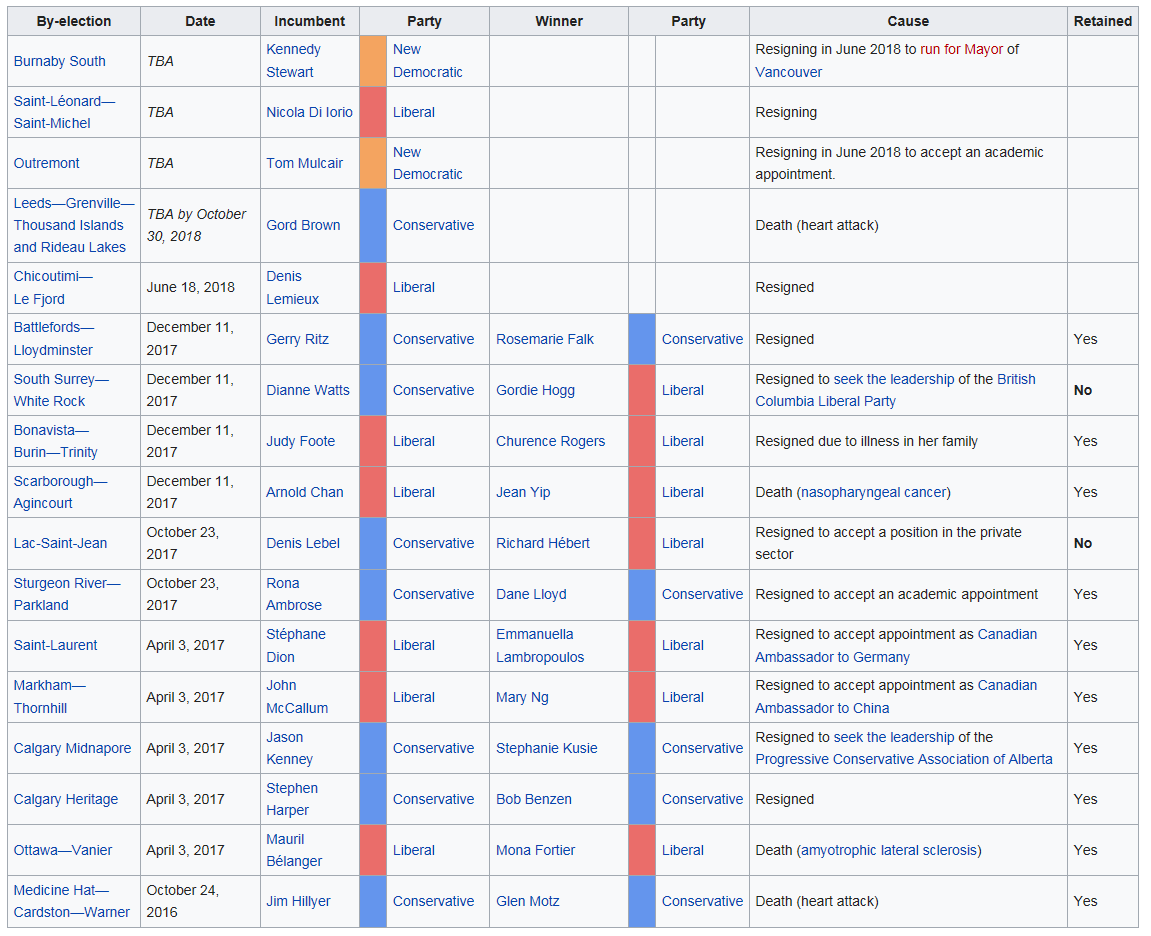Open the 'nasopharyngeal cancer' link
This screenshot has width=1151, height=936.
click(x=873, y=492)
